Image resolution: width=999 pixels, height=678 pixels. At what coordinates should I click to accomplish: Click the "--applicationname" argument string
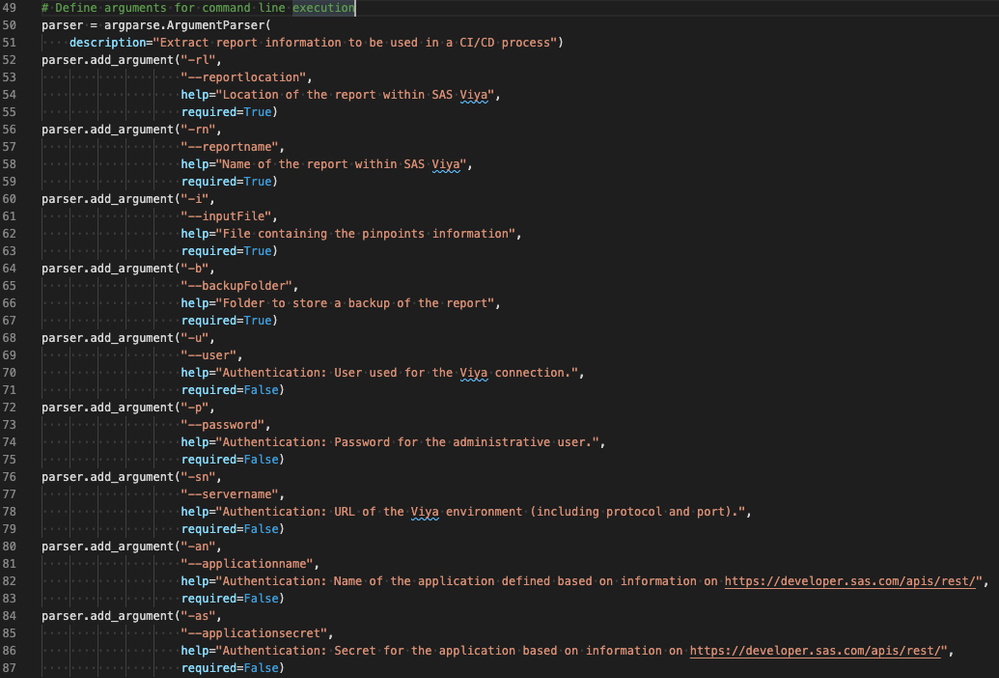pos(250,564)
